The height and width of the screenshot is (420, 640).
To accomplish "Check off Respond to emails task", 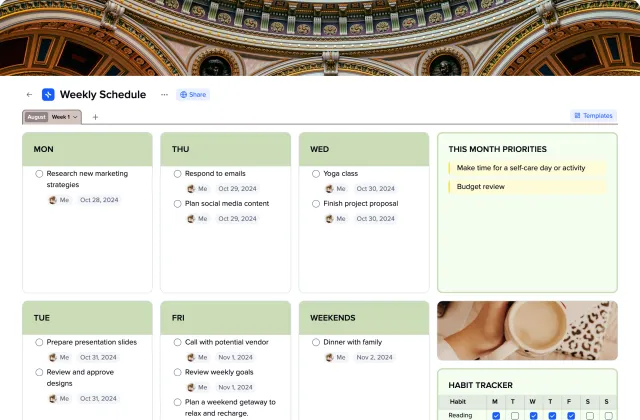I will [x=178, y=174].
